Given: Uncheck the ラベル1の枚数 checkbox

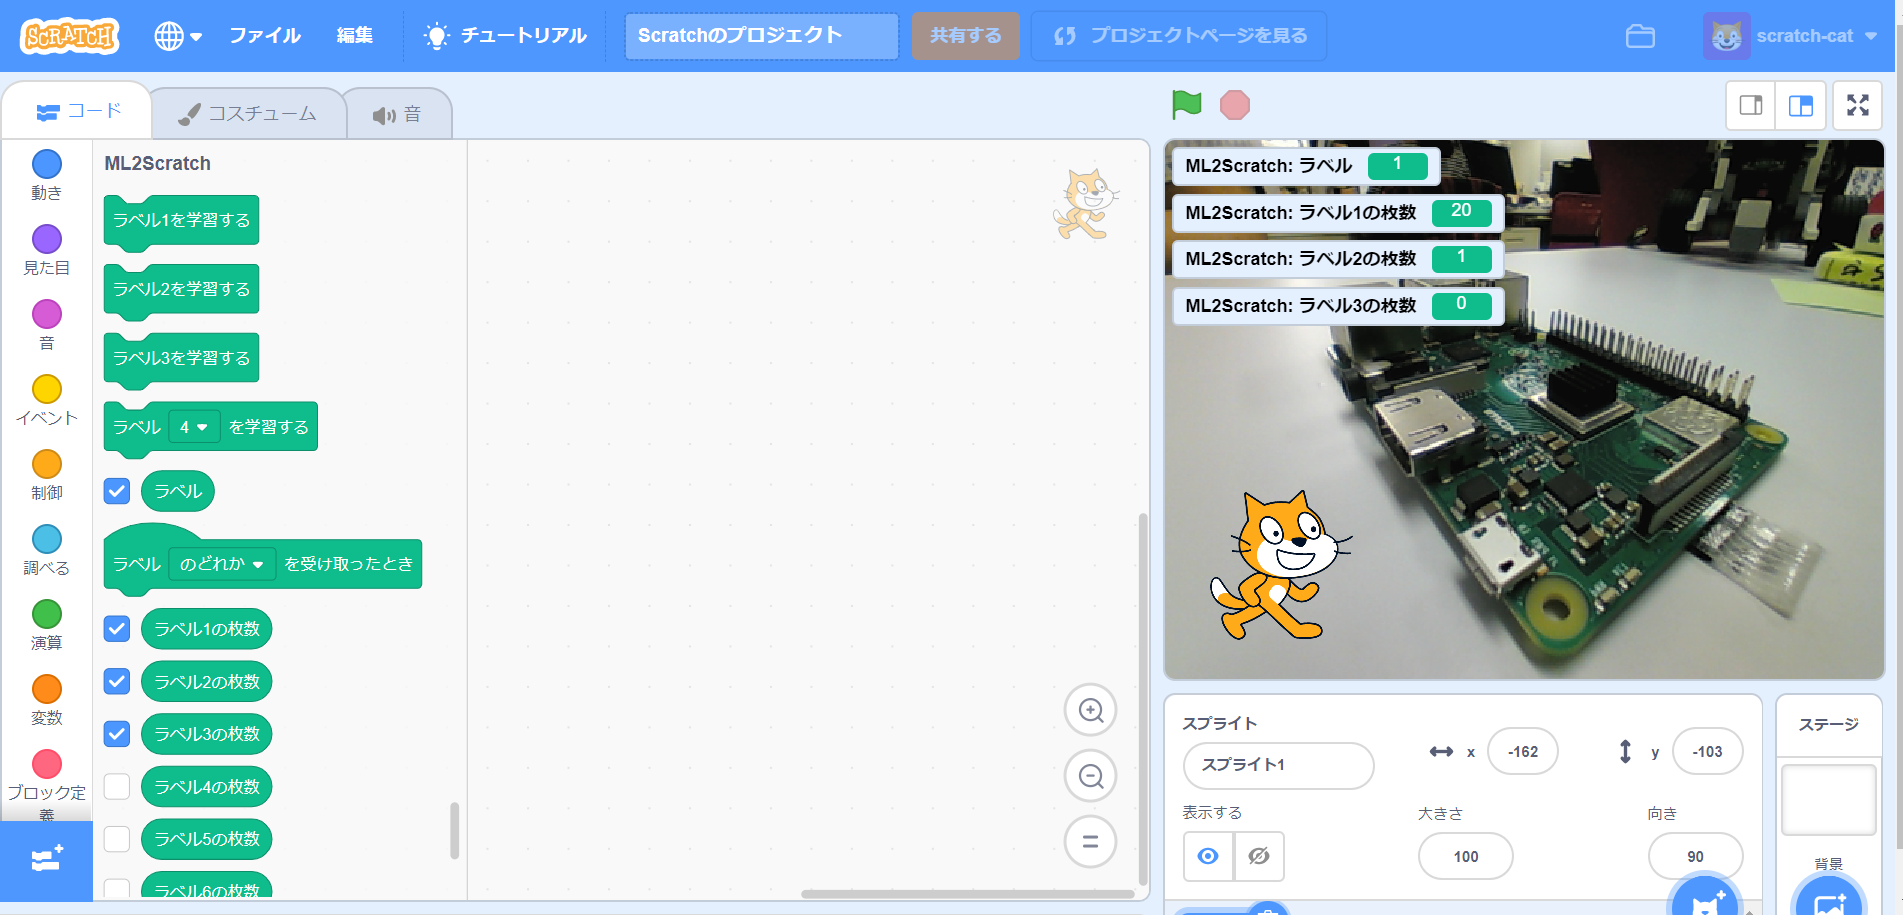Looking at the screenshot, I should point(117,629).
